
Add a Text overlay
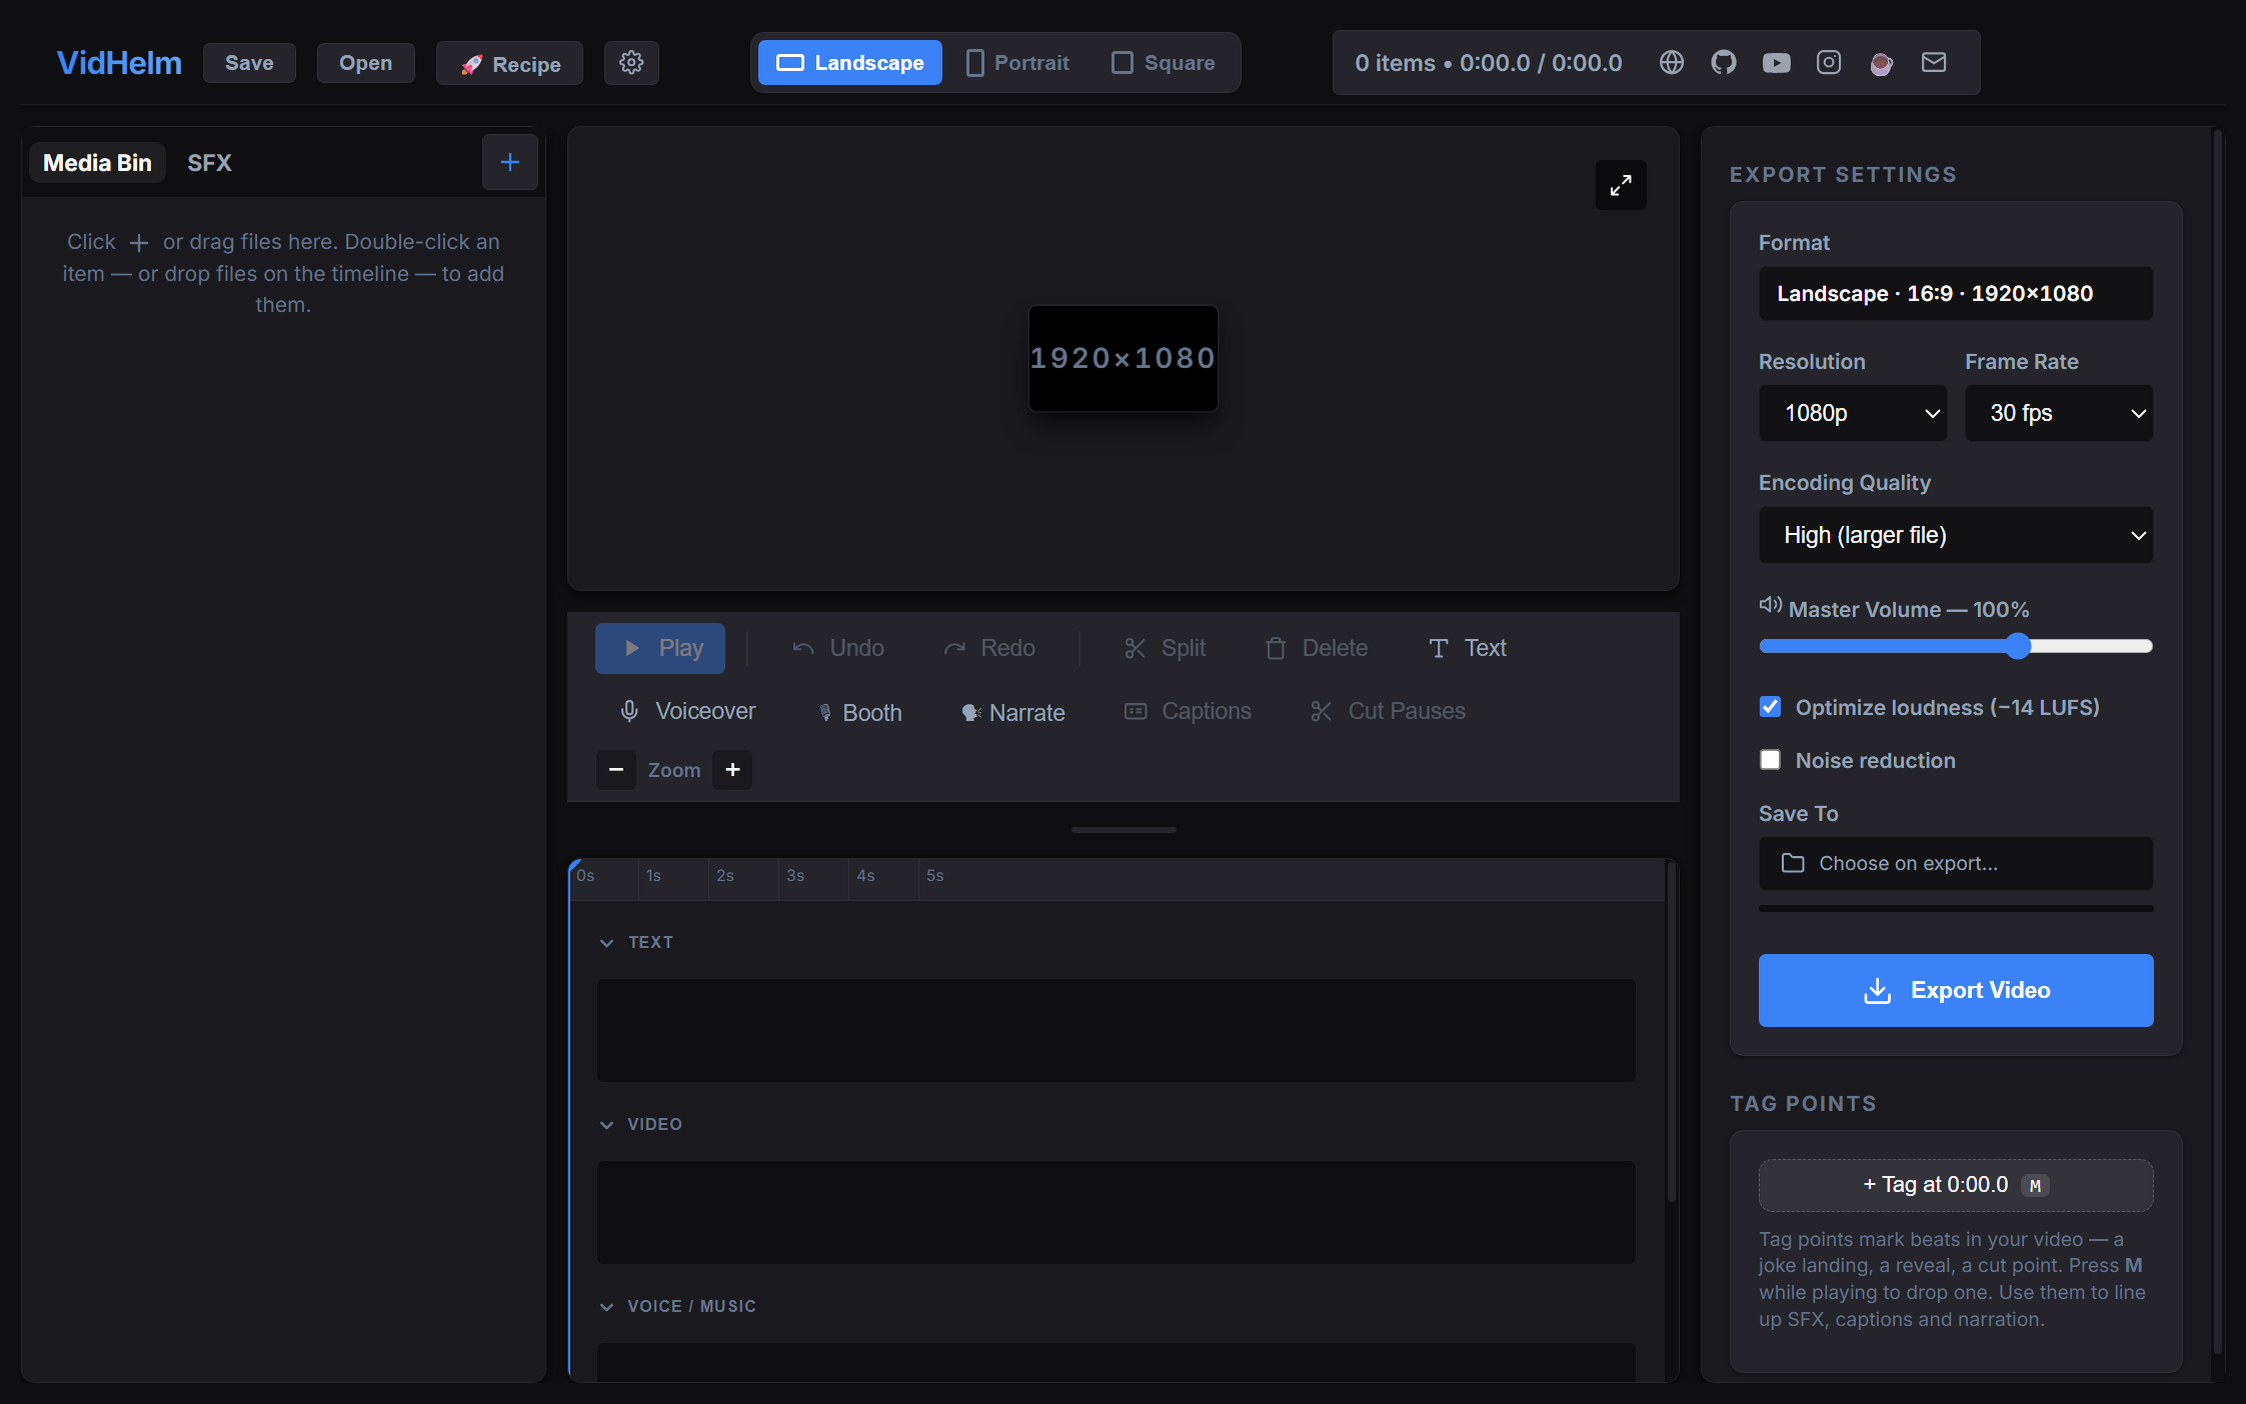point(1467,648)
